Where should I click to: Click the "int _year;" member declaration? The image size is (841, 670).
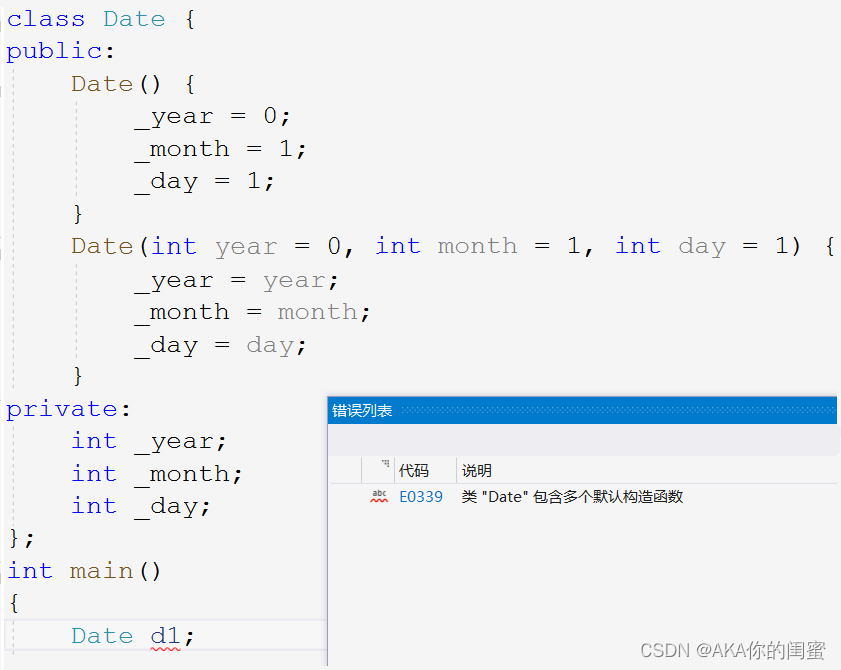pyautogui.click(x=149, y=443)
